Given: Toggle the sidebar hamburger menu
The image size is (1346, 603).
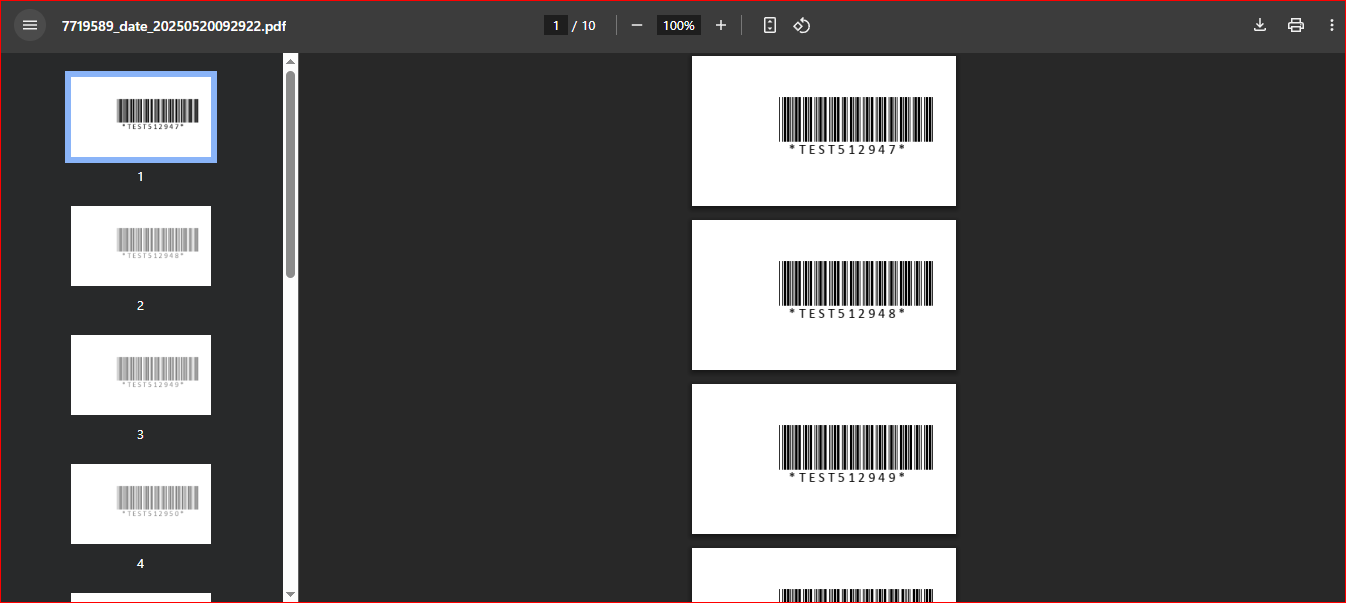Looking at the screenshot, I should point(30,25).
